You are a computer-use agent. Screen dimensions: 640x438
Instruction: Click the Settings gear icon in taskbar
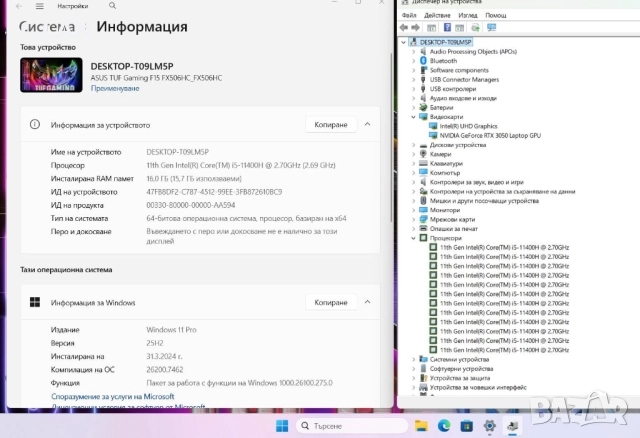489,426
